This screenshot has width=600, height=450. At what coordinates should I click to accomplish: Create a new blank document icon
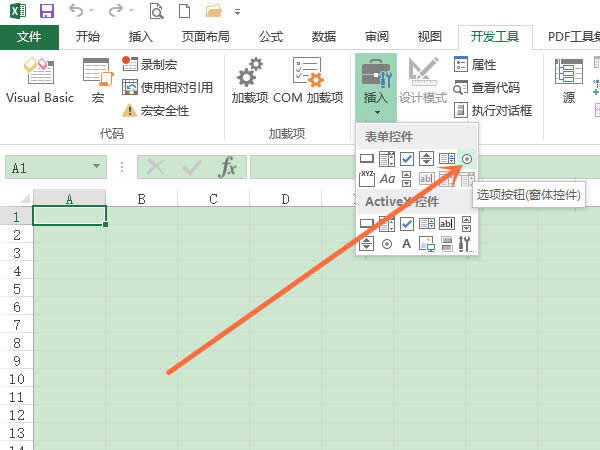tap(184, 11)
